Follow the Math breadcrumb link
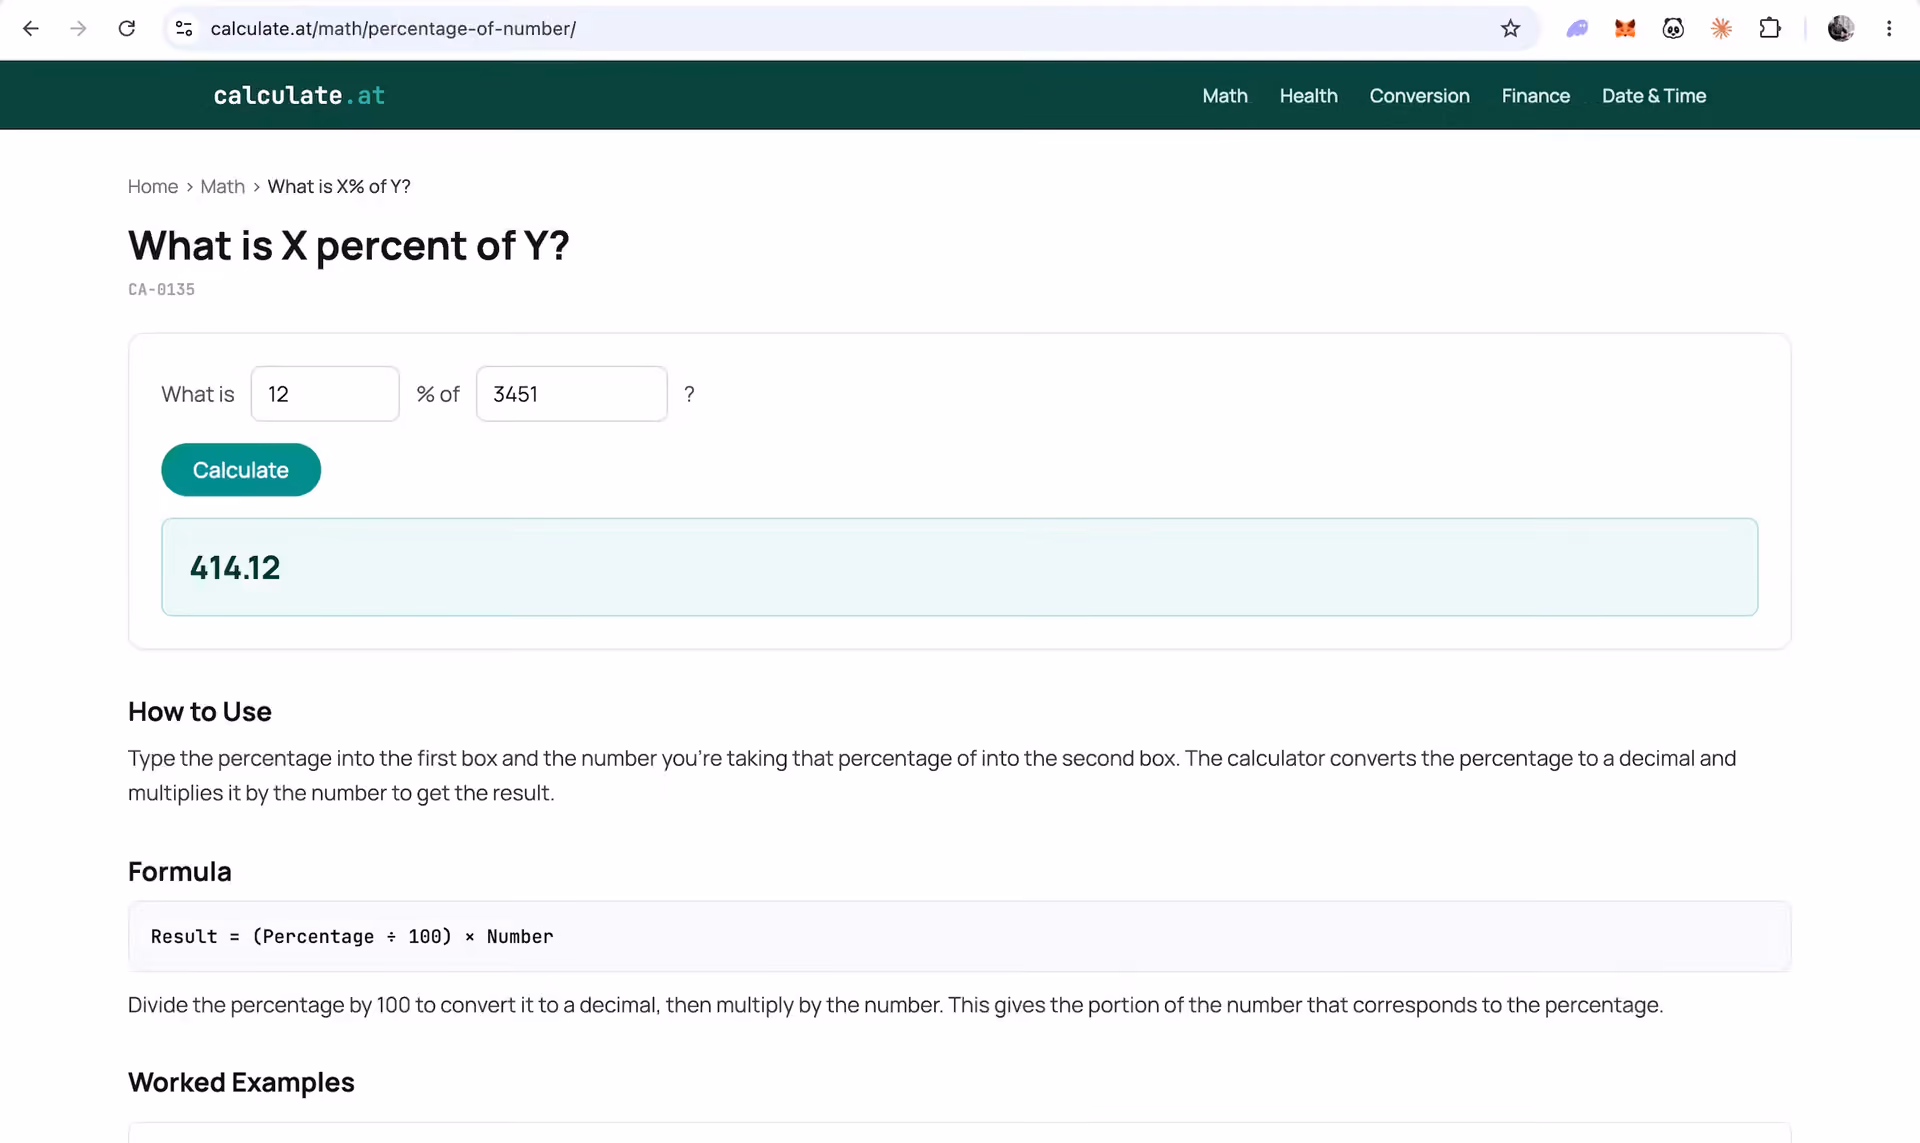The width and height of the screenshot is (1920, 1143). [222, 187]
